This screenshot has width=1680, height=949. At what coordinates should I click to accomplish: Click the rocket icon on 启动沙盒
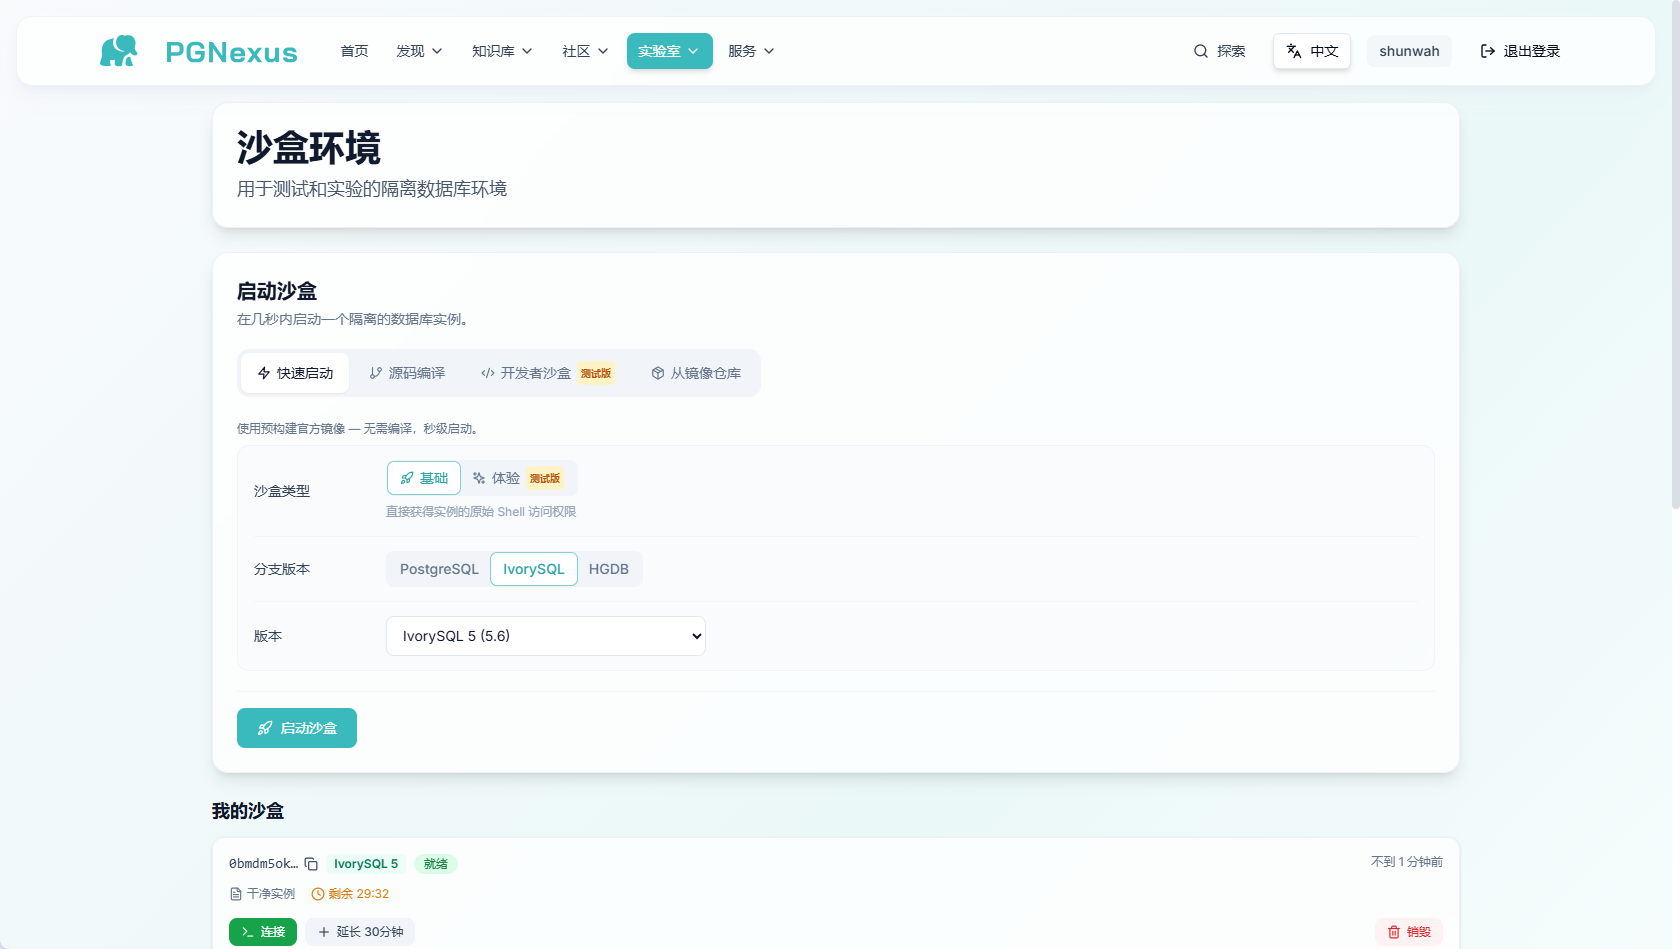pyautogui.click(x=265, y=728)
